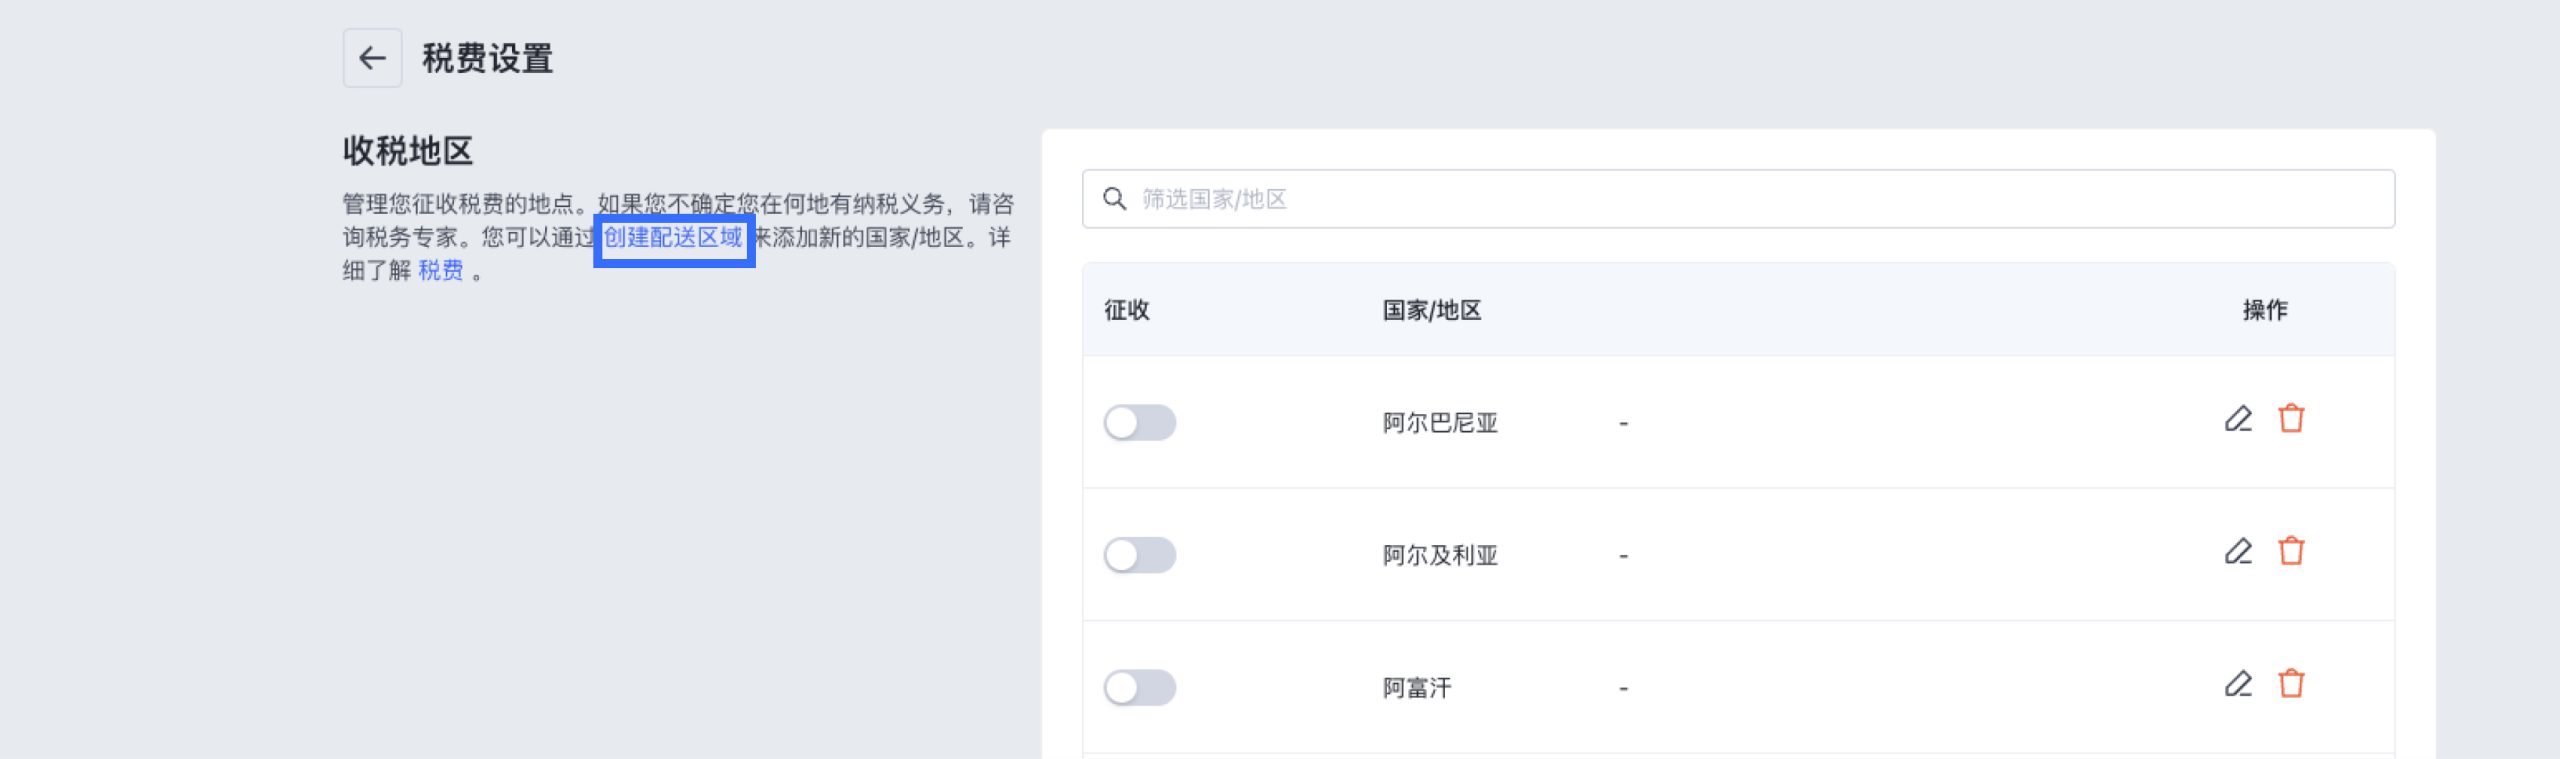The width and height of the screenshot is (2560, 759).
Task: Click the magnifier icon in the search box
Action: click(x=1114, y=199)
